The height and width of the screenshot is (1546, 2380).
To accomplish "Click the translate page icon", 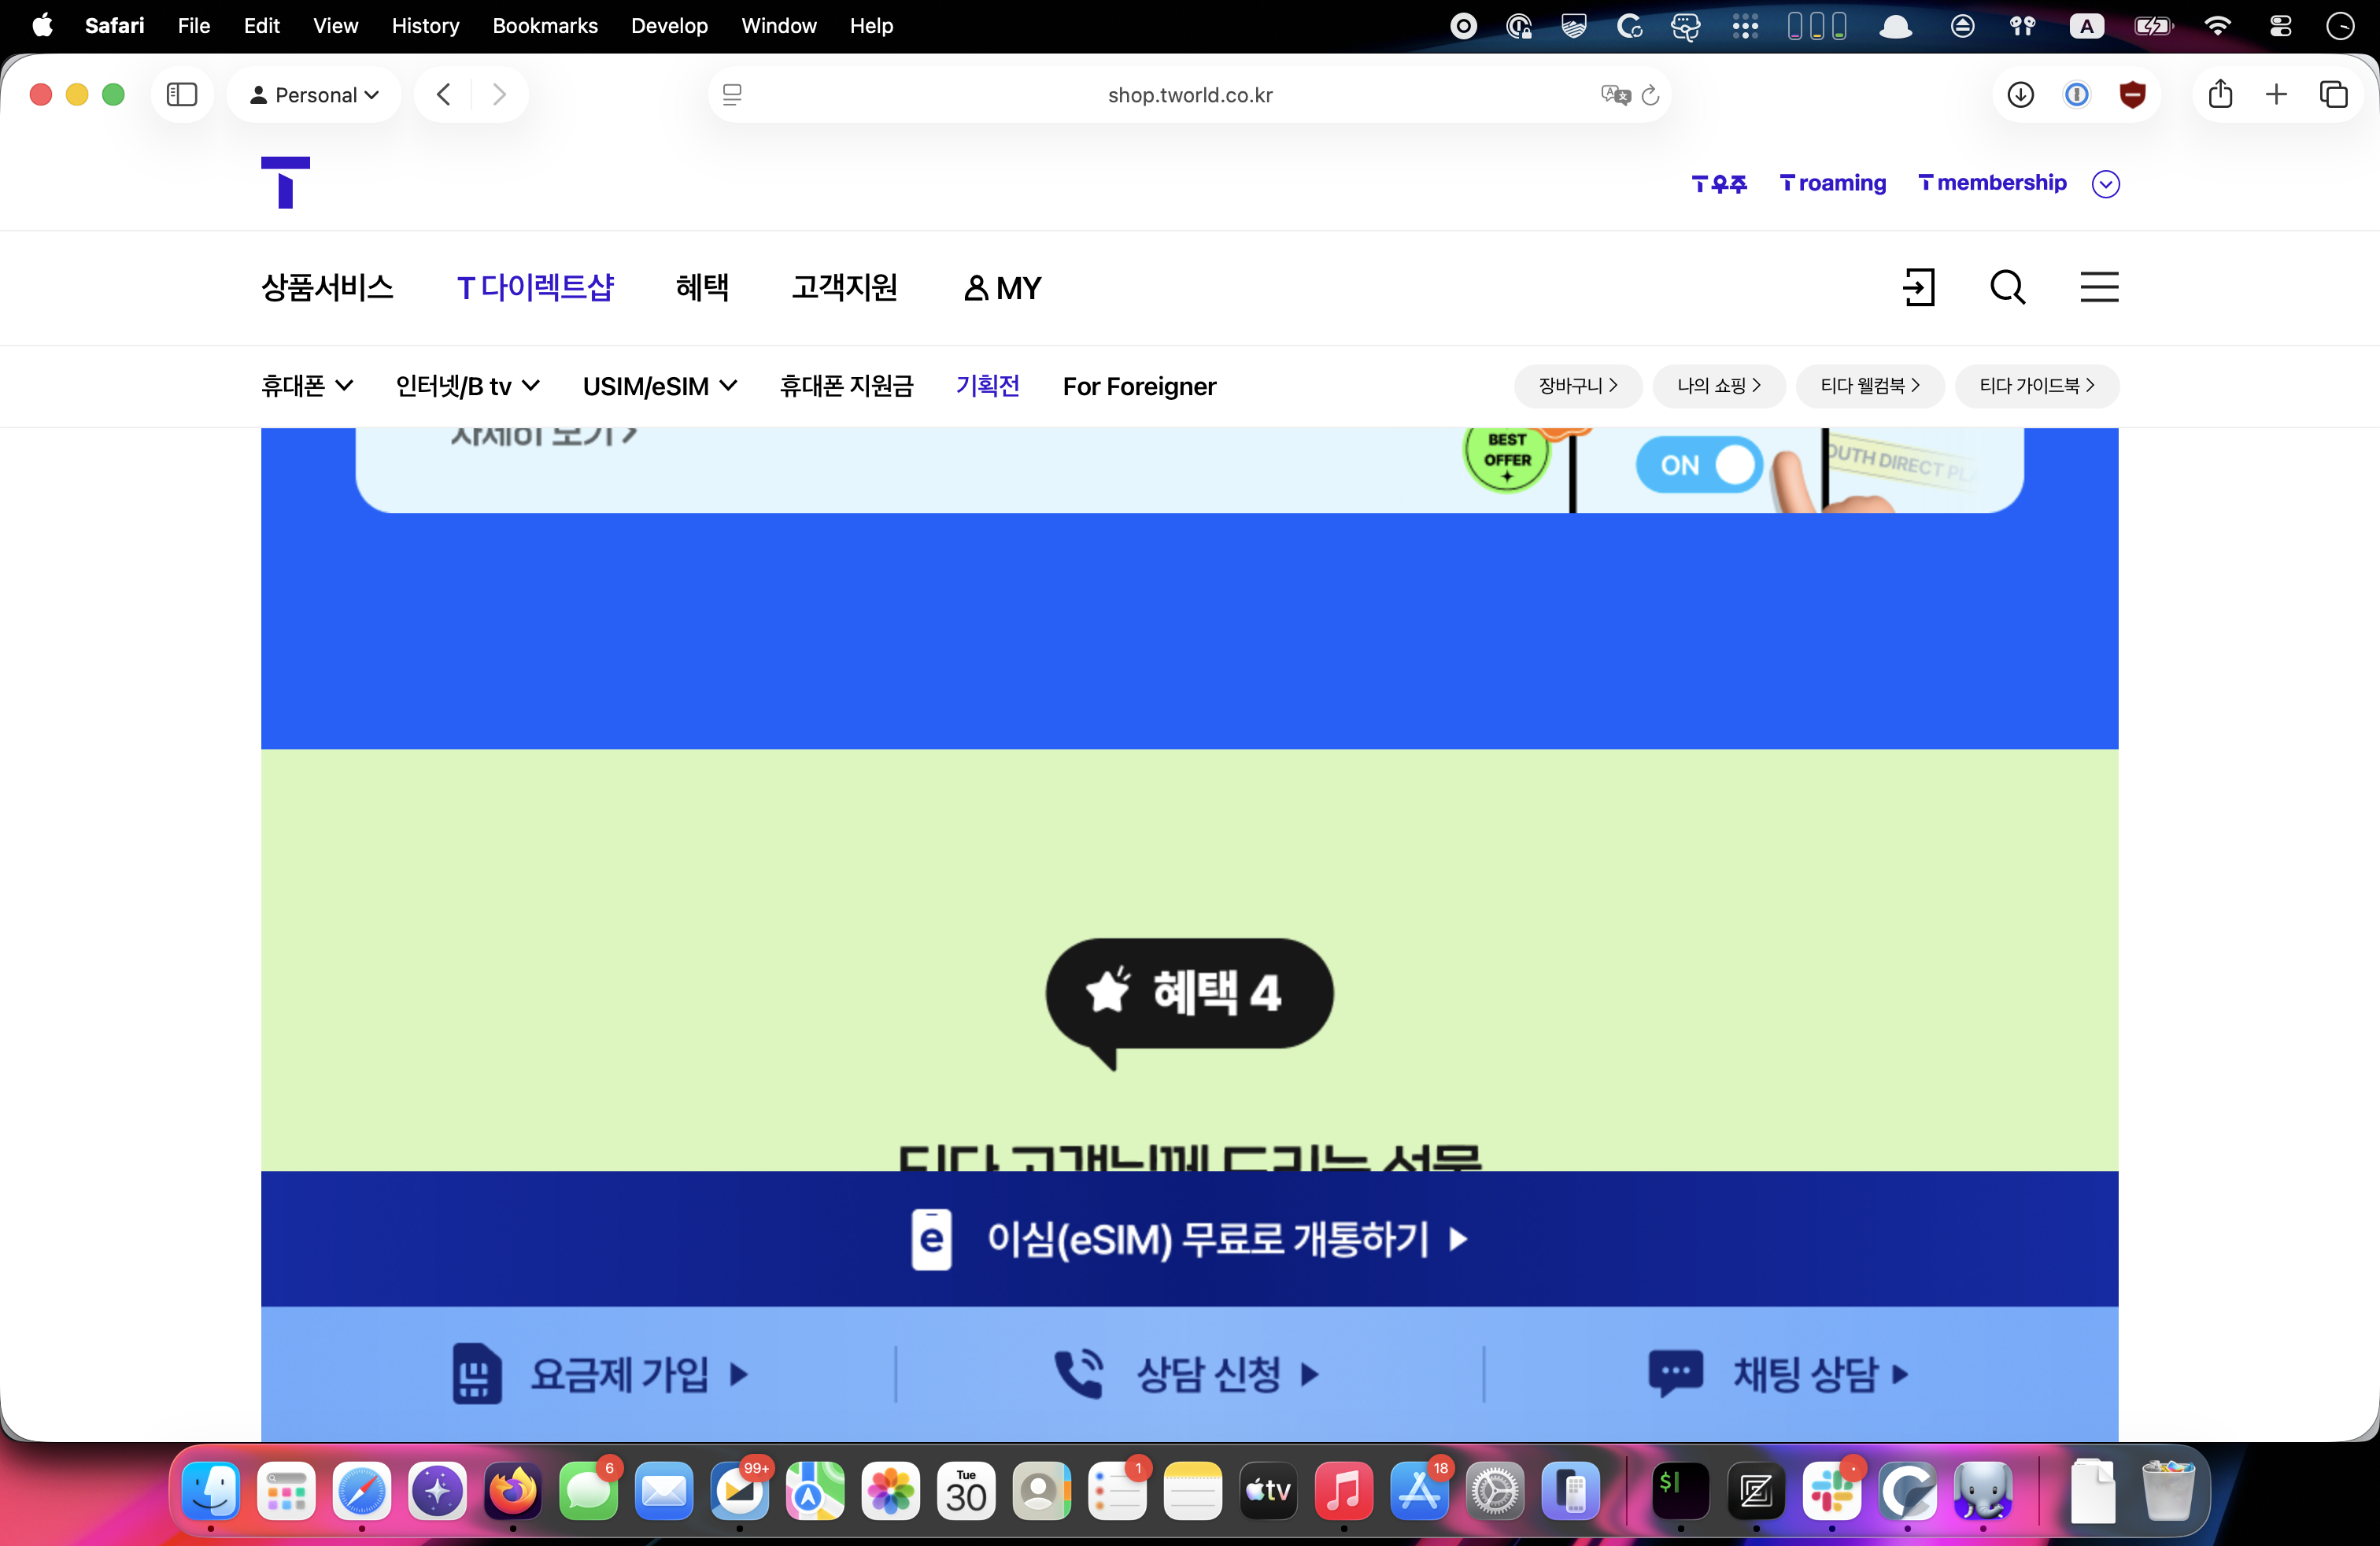I will coord(1614,95).
